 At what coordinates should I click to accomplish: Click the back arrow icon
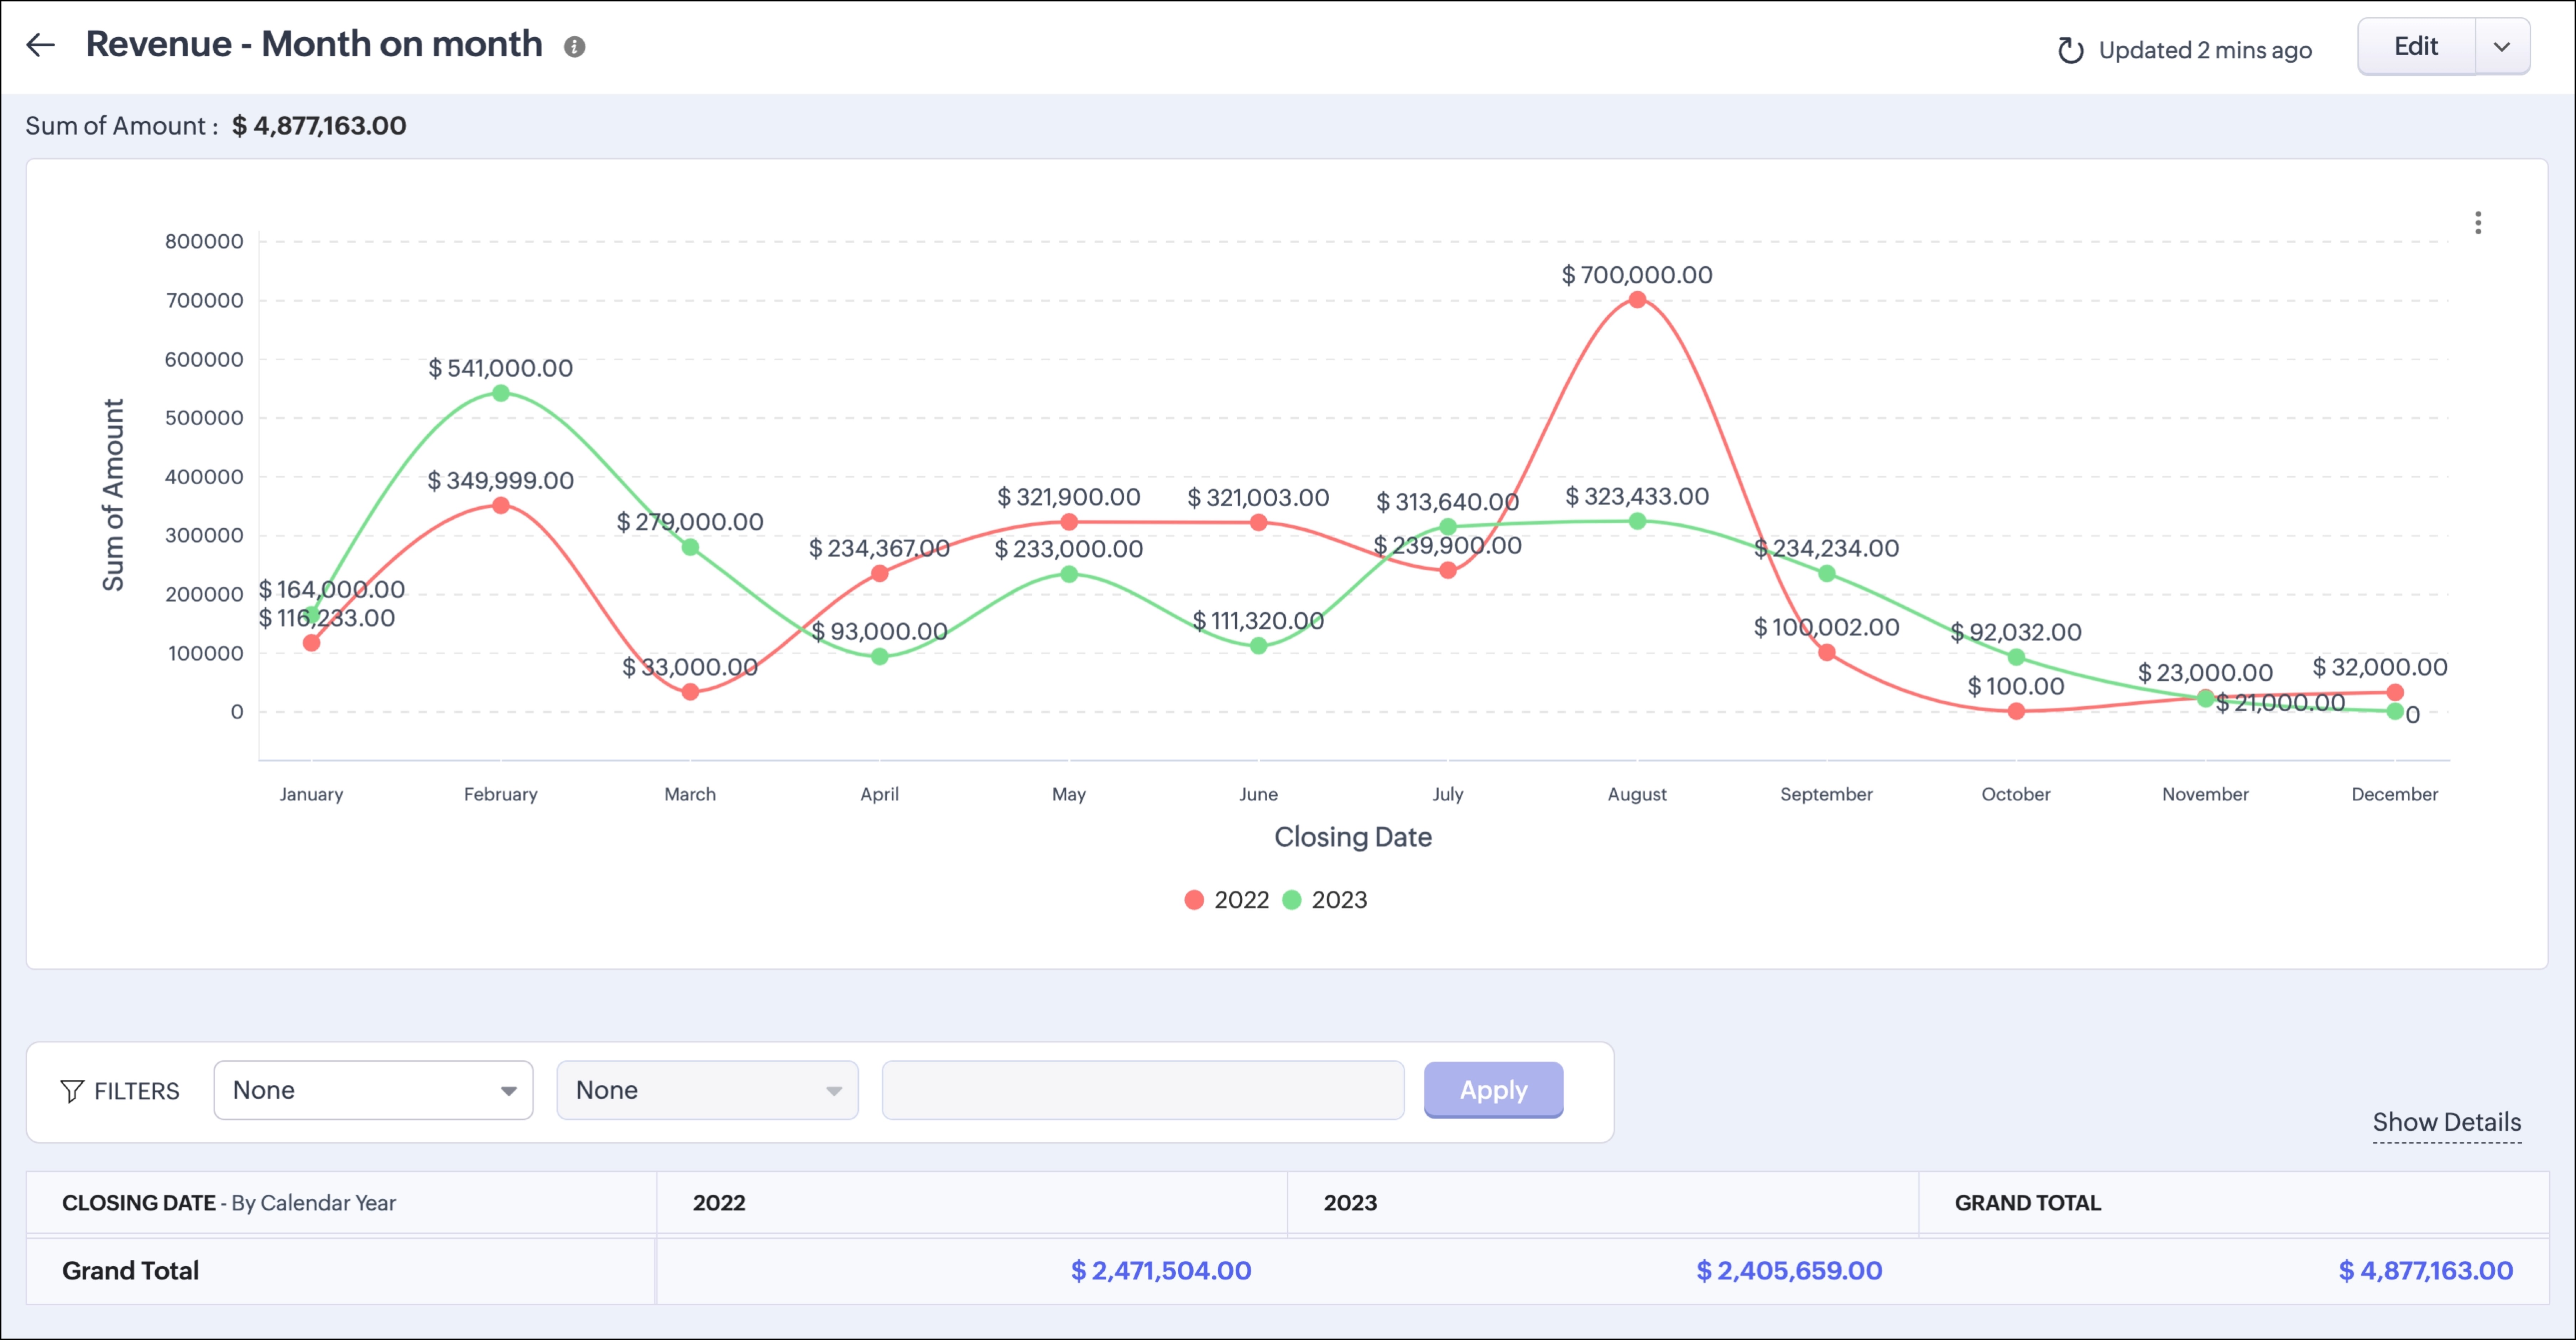coord(40,45)
